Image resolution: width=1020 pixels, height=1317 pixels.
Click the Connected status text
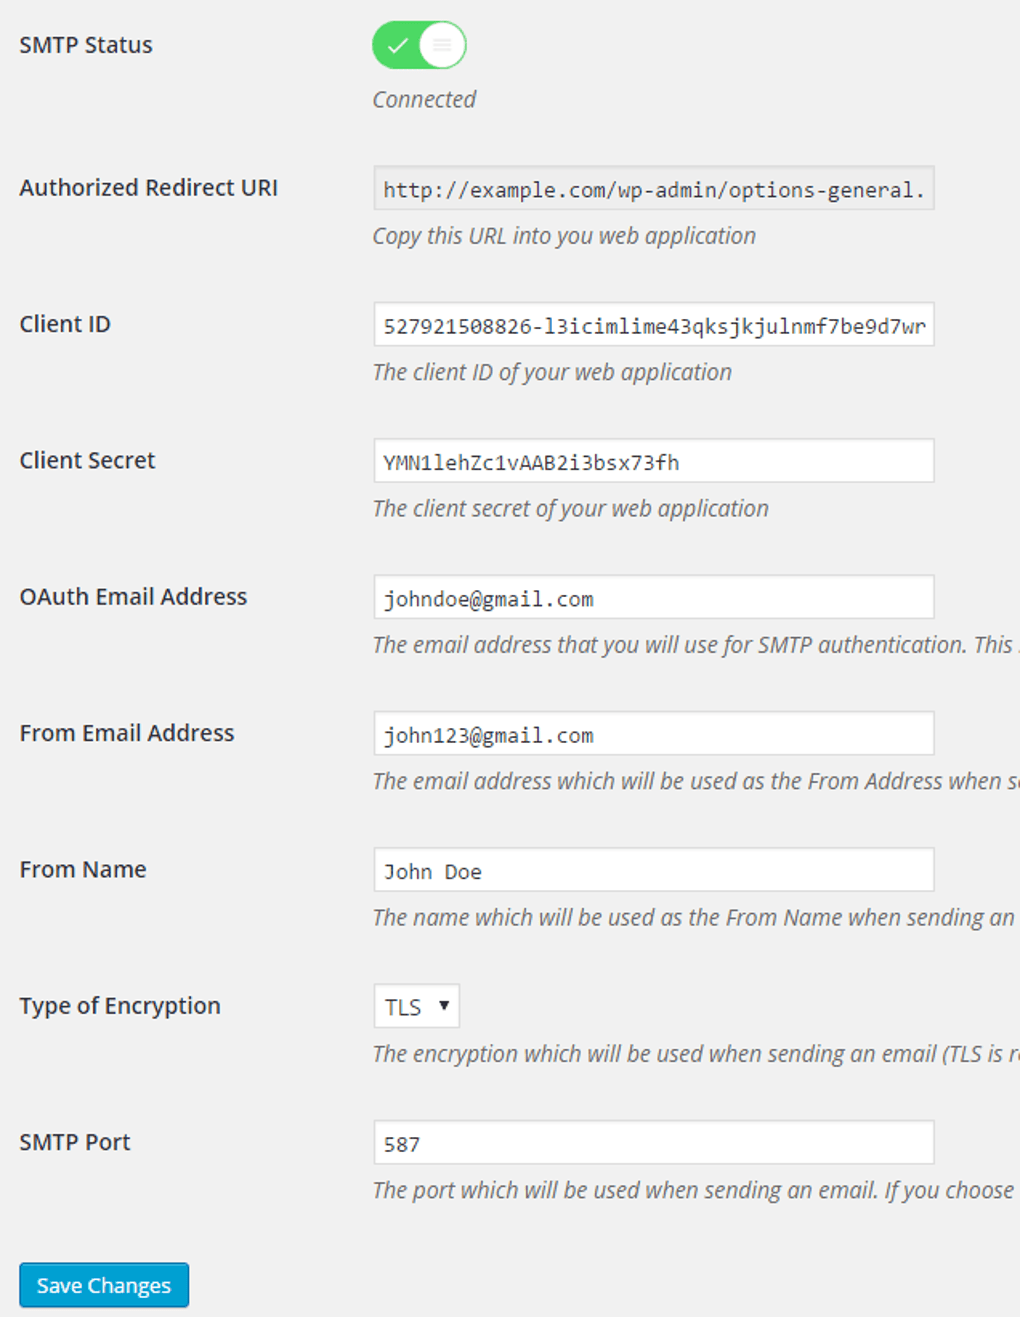pyautogui.click(x=424, y=99)
